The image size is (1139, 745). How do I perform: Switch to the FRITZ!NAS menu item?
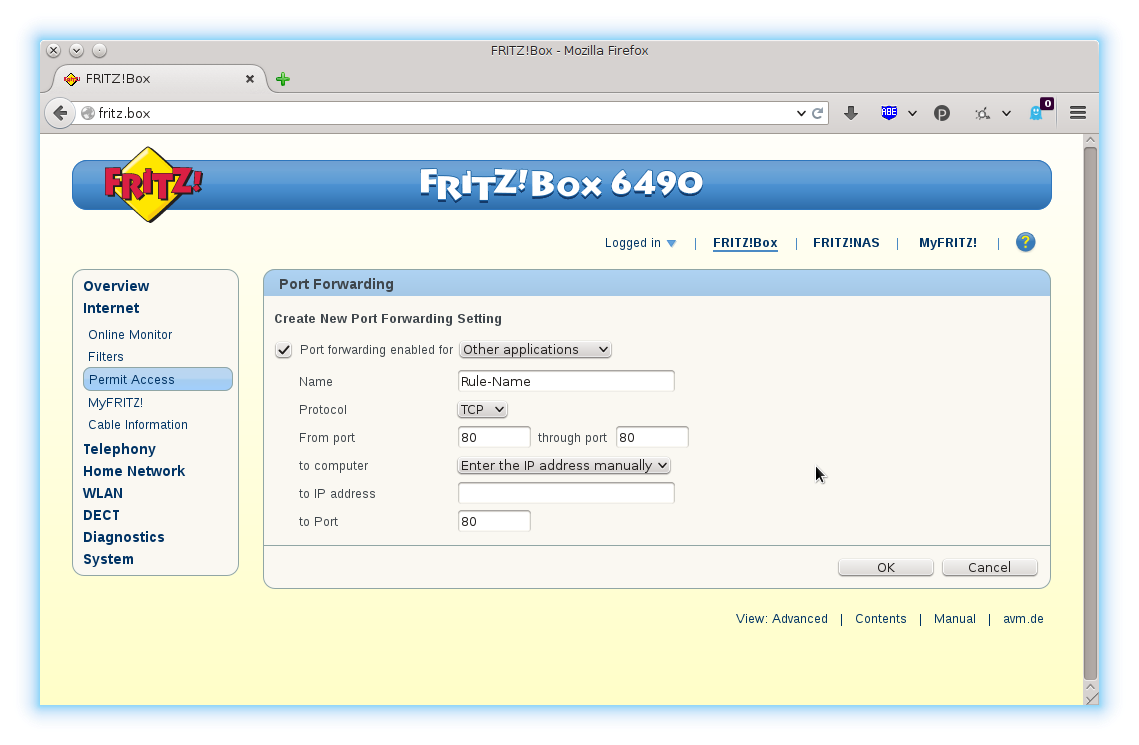pos(846,242)
